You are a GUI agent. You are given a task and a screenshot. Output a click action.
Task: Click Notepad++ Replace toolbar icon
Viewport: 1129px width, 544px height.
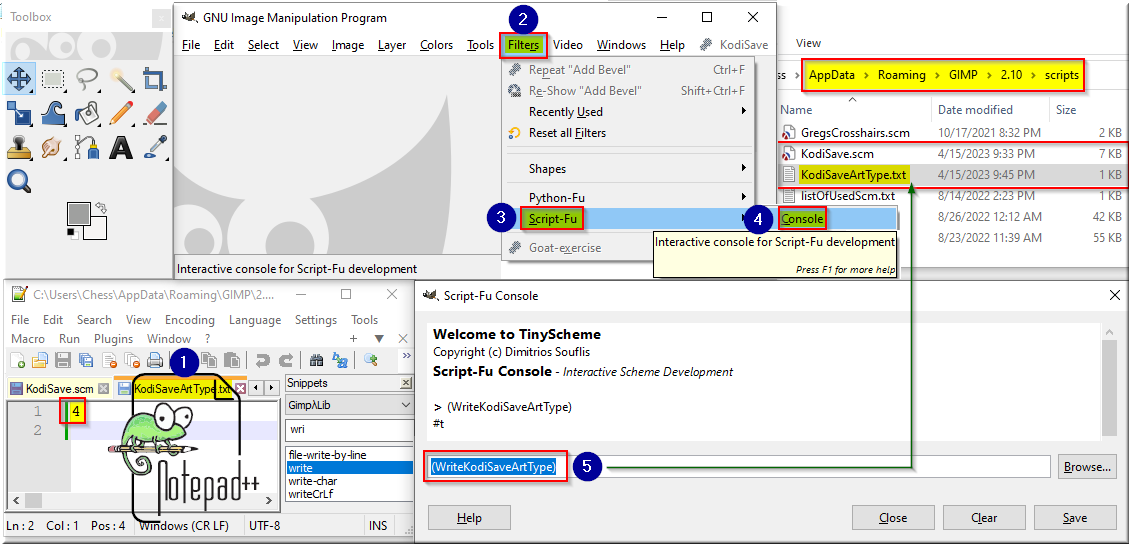pos(339,361)
